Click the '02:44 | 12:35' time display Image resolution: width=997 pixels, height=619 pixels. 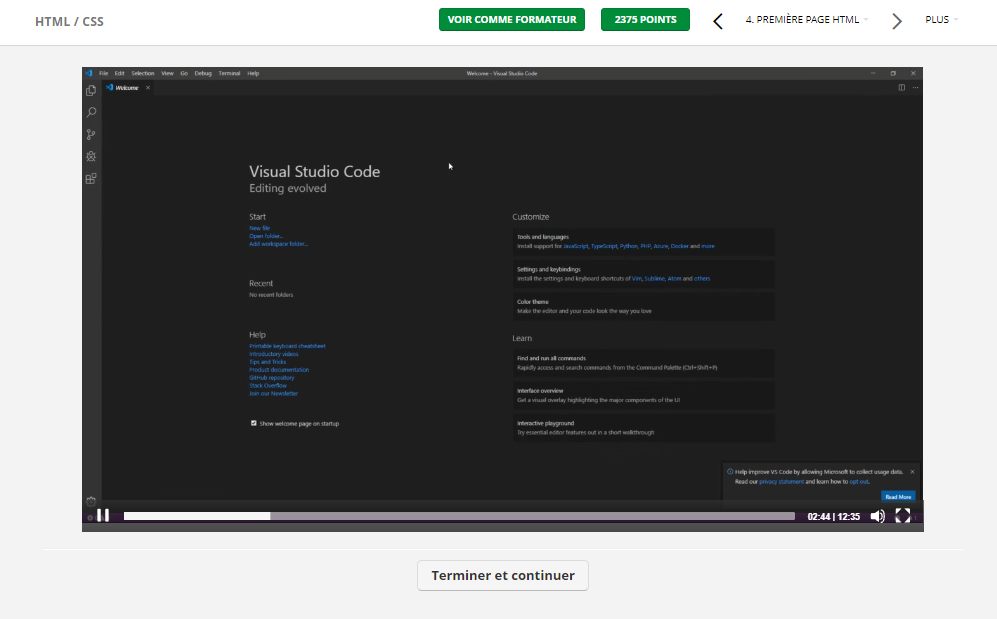click(x=834, y=517)
